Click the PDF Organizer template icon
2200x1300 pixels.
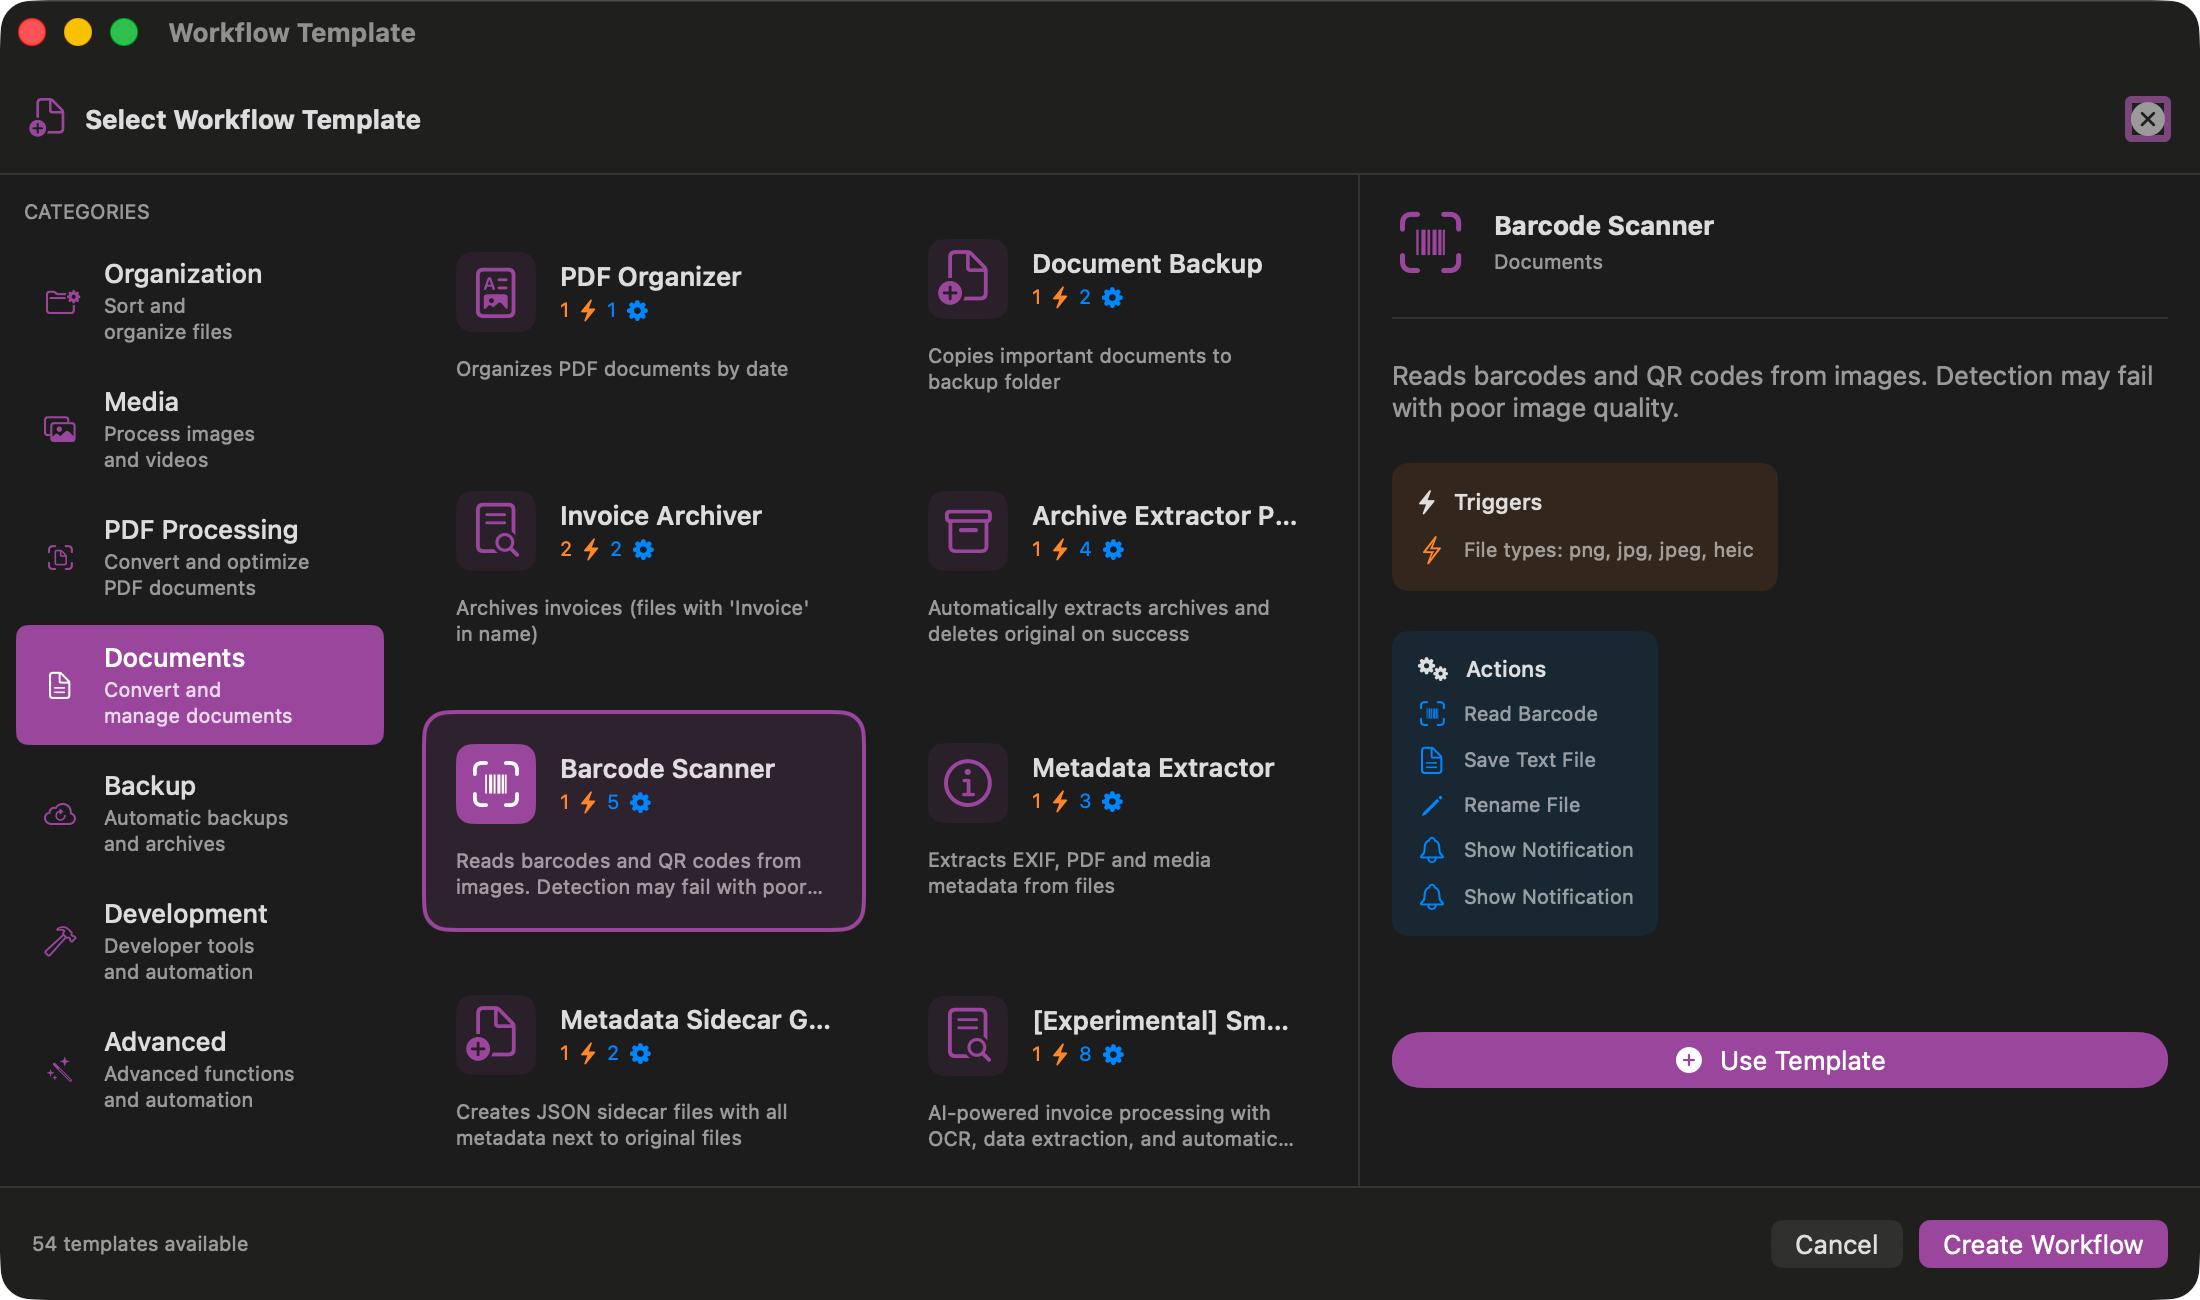coord(496,292)
